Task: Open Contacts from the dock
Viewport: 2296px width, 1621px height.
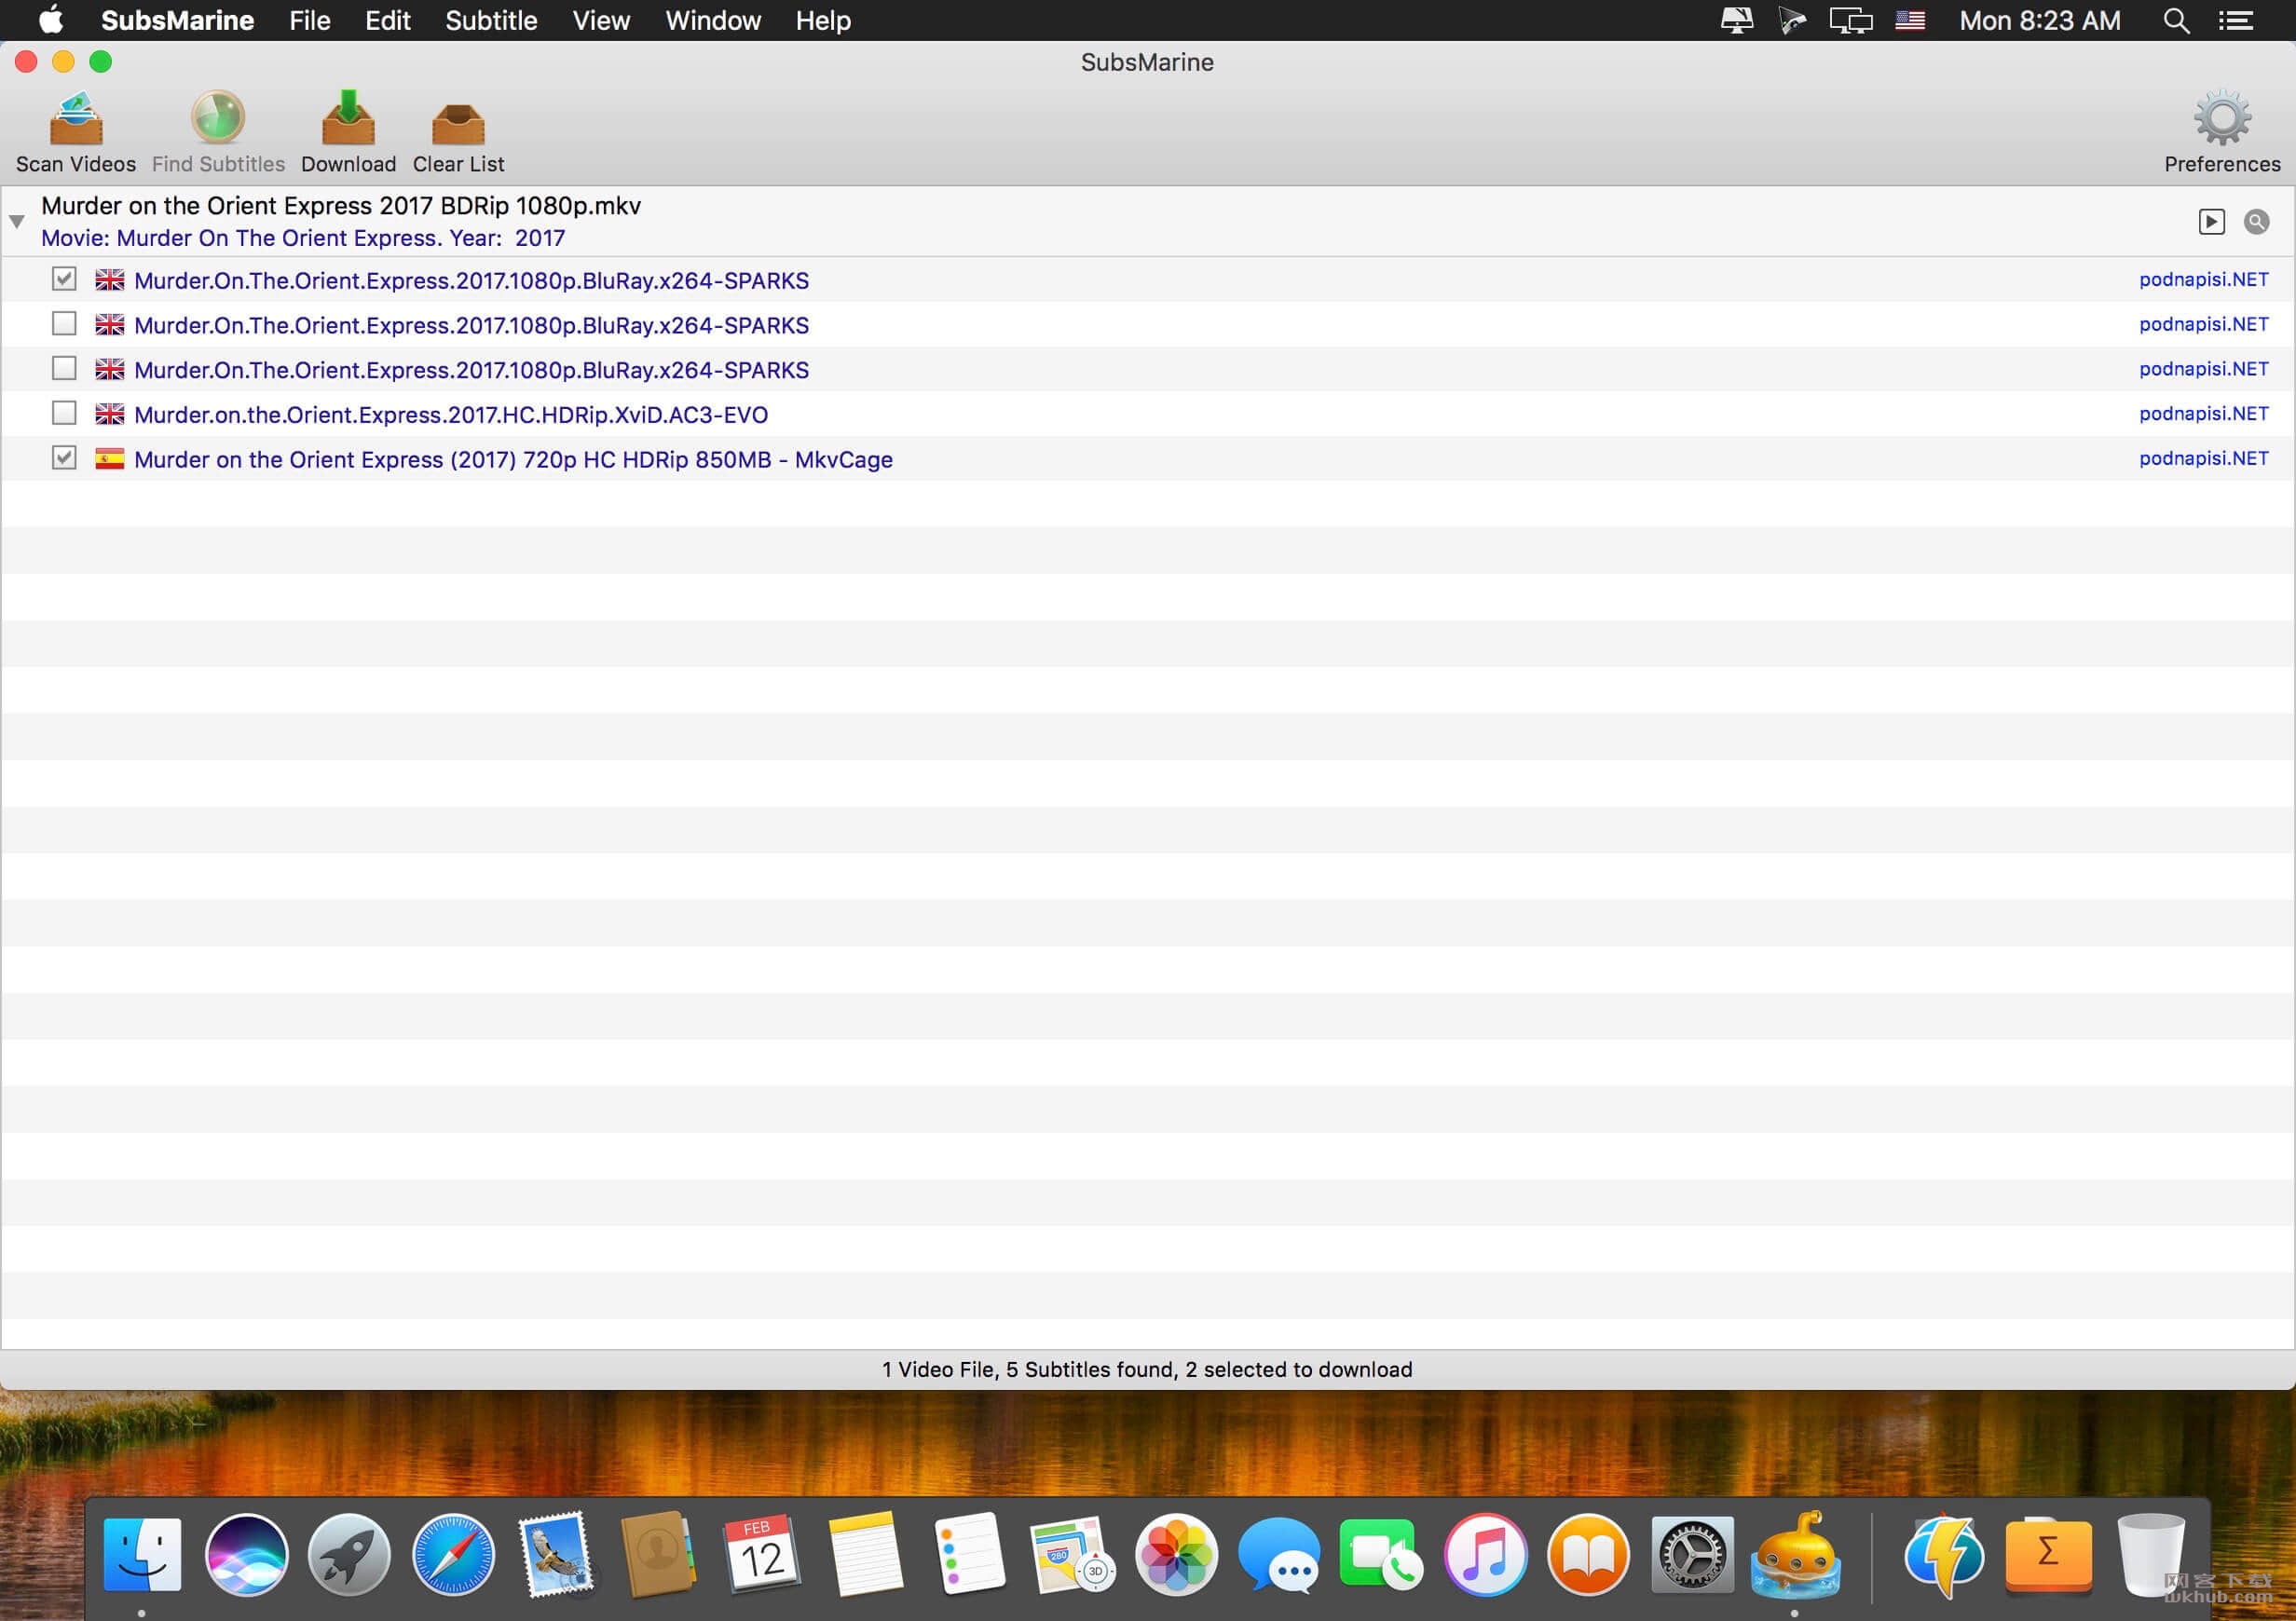Action: pos(658,1555)
